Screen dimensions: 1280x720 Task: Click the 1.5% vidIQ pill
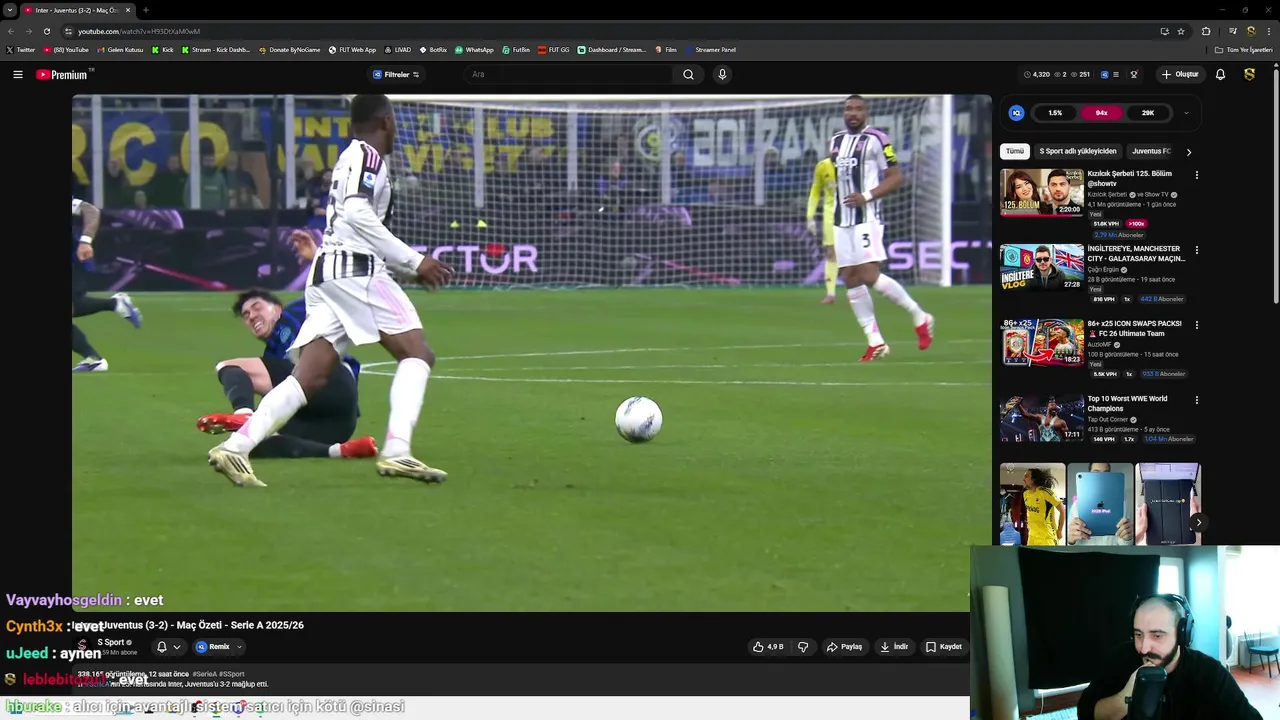(x=1055, y=113)
